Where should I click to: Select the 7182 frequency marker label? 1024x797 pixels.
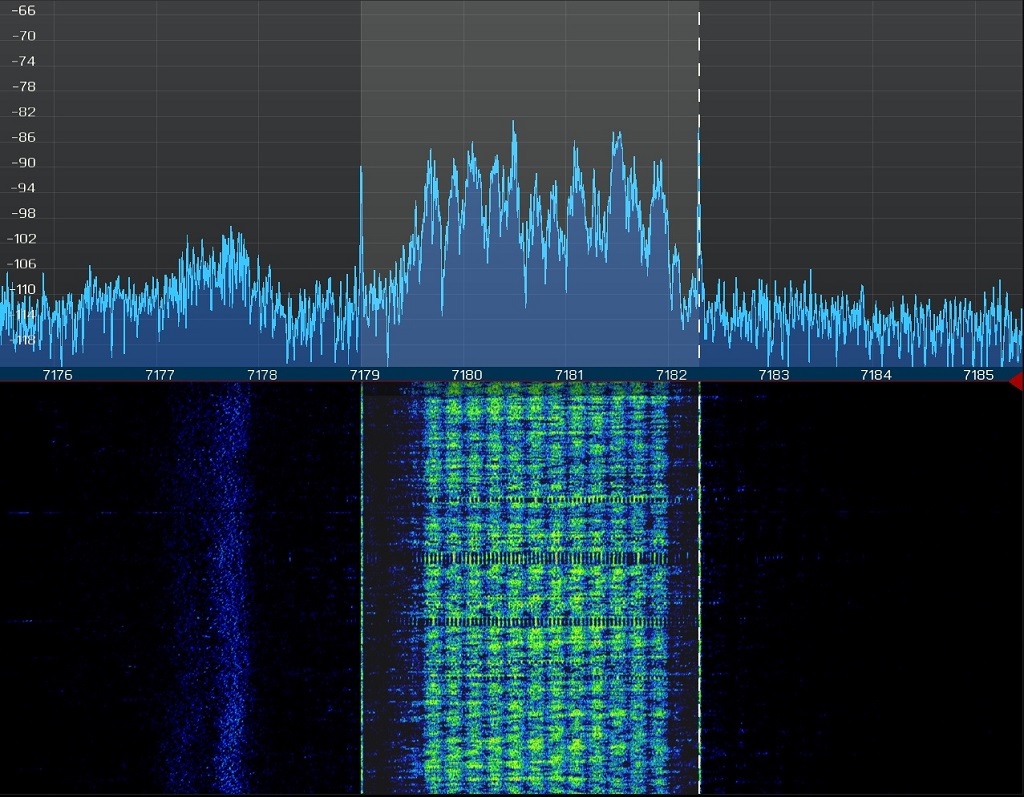pos(671,375)
